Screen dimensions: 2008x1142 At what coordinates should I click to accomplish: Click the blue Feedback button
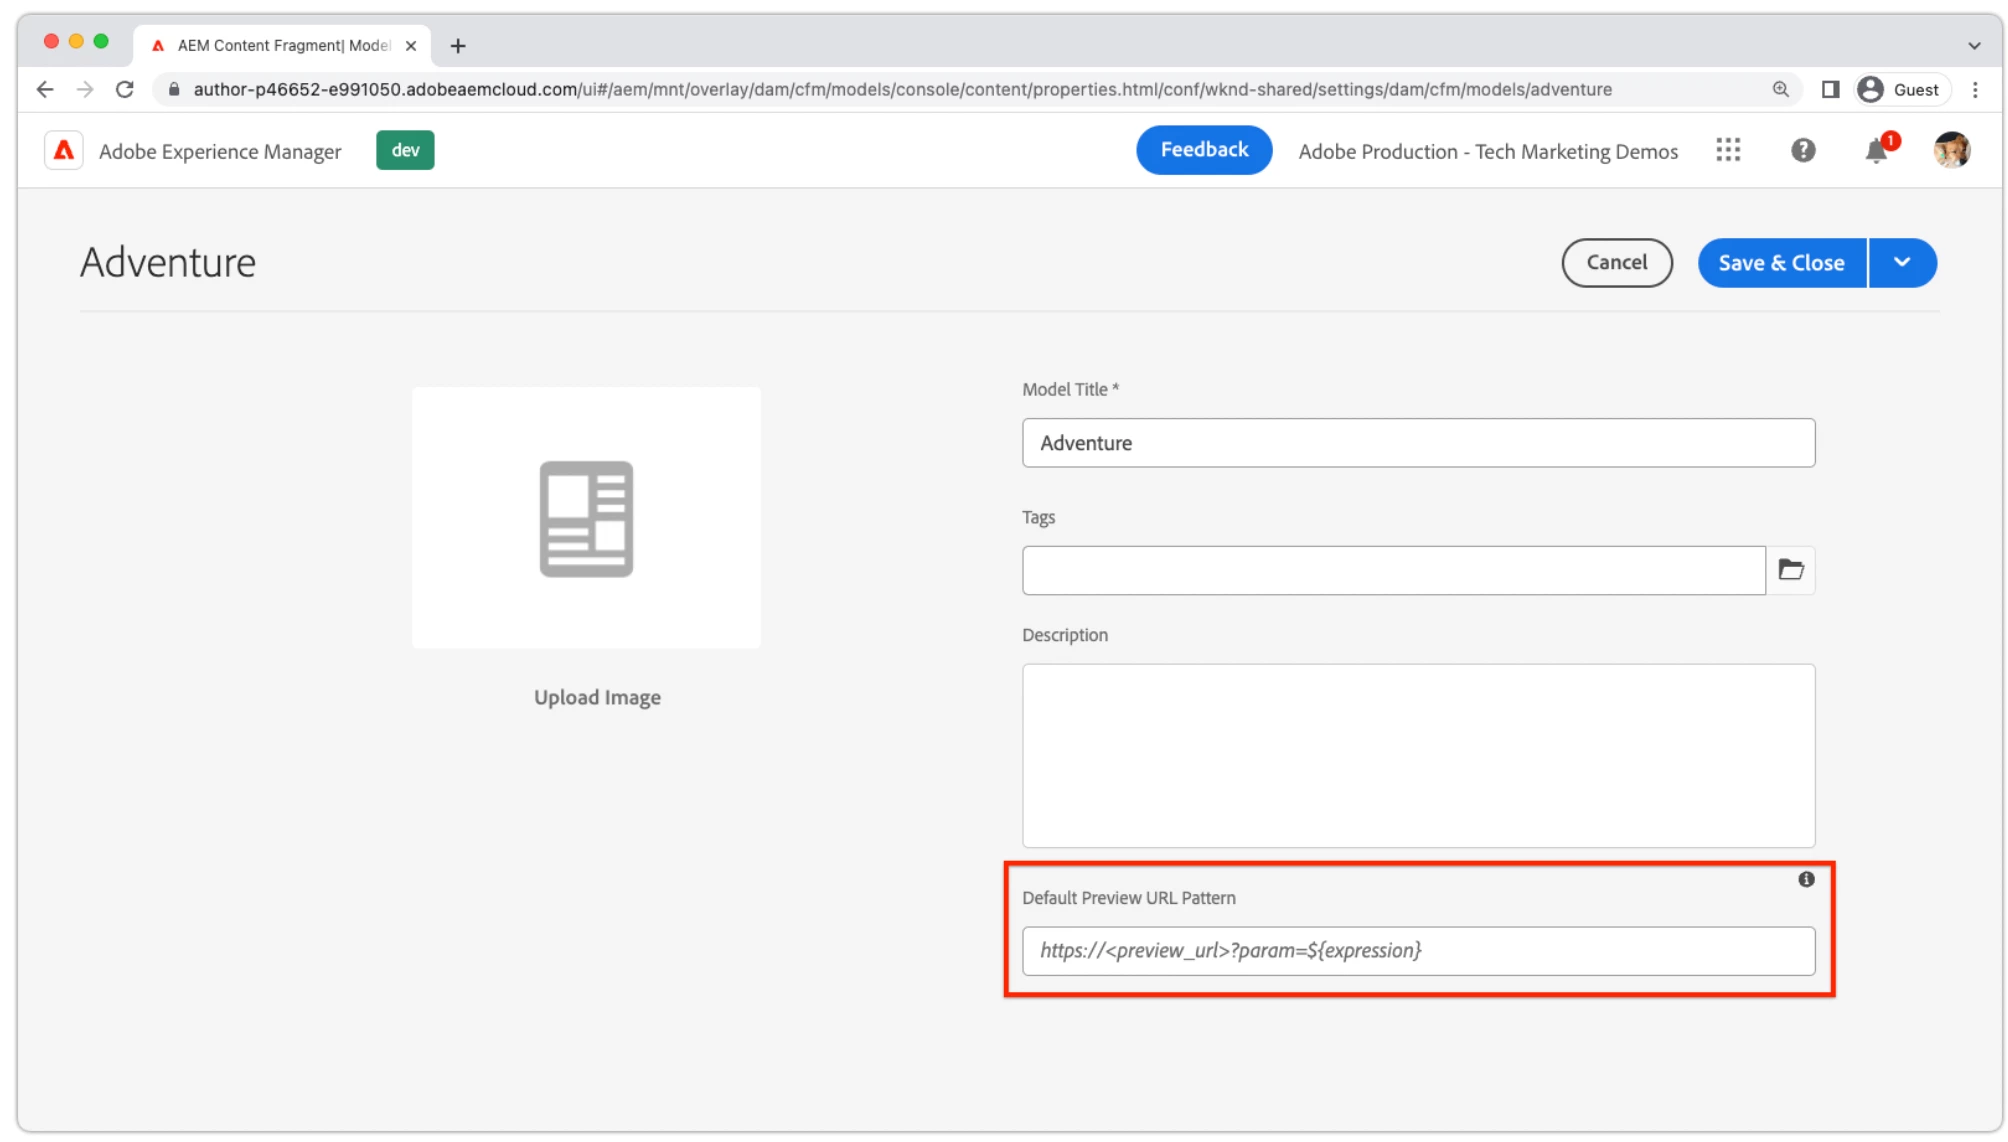pyautogui.click(x=1203, y=150)
